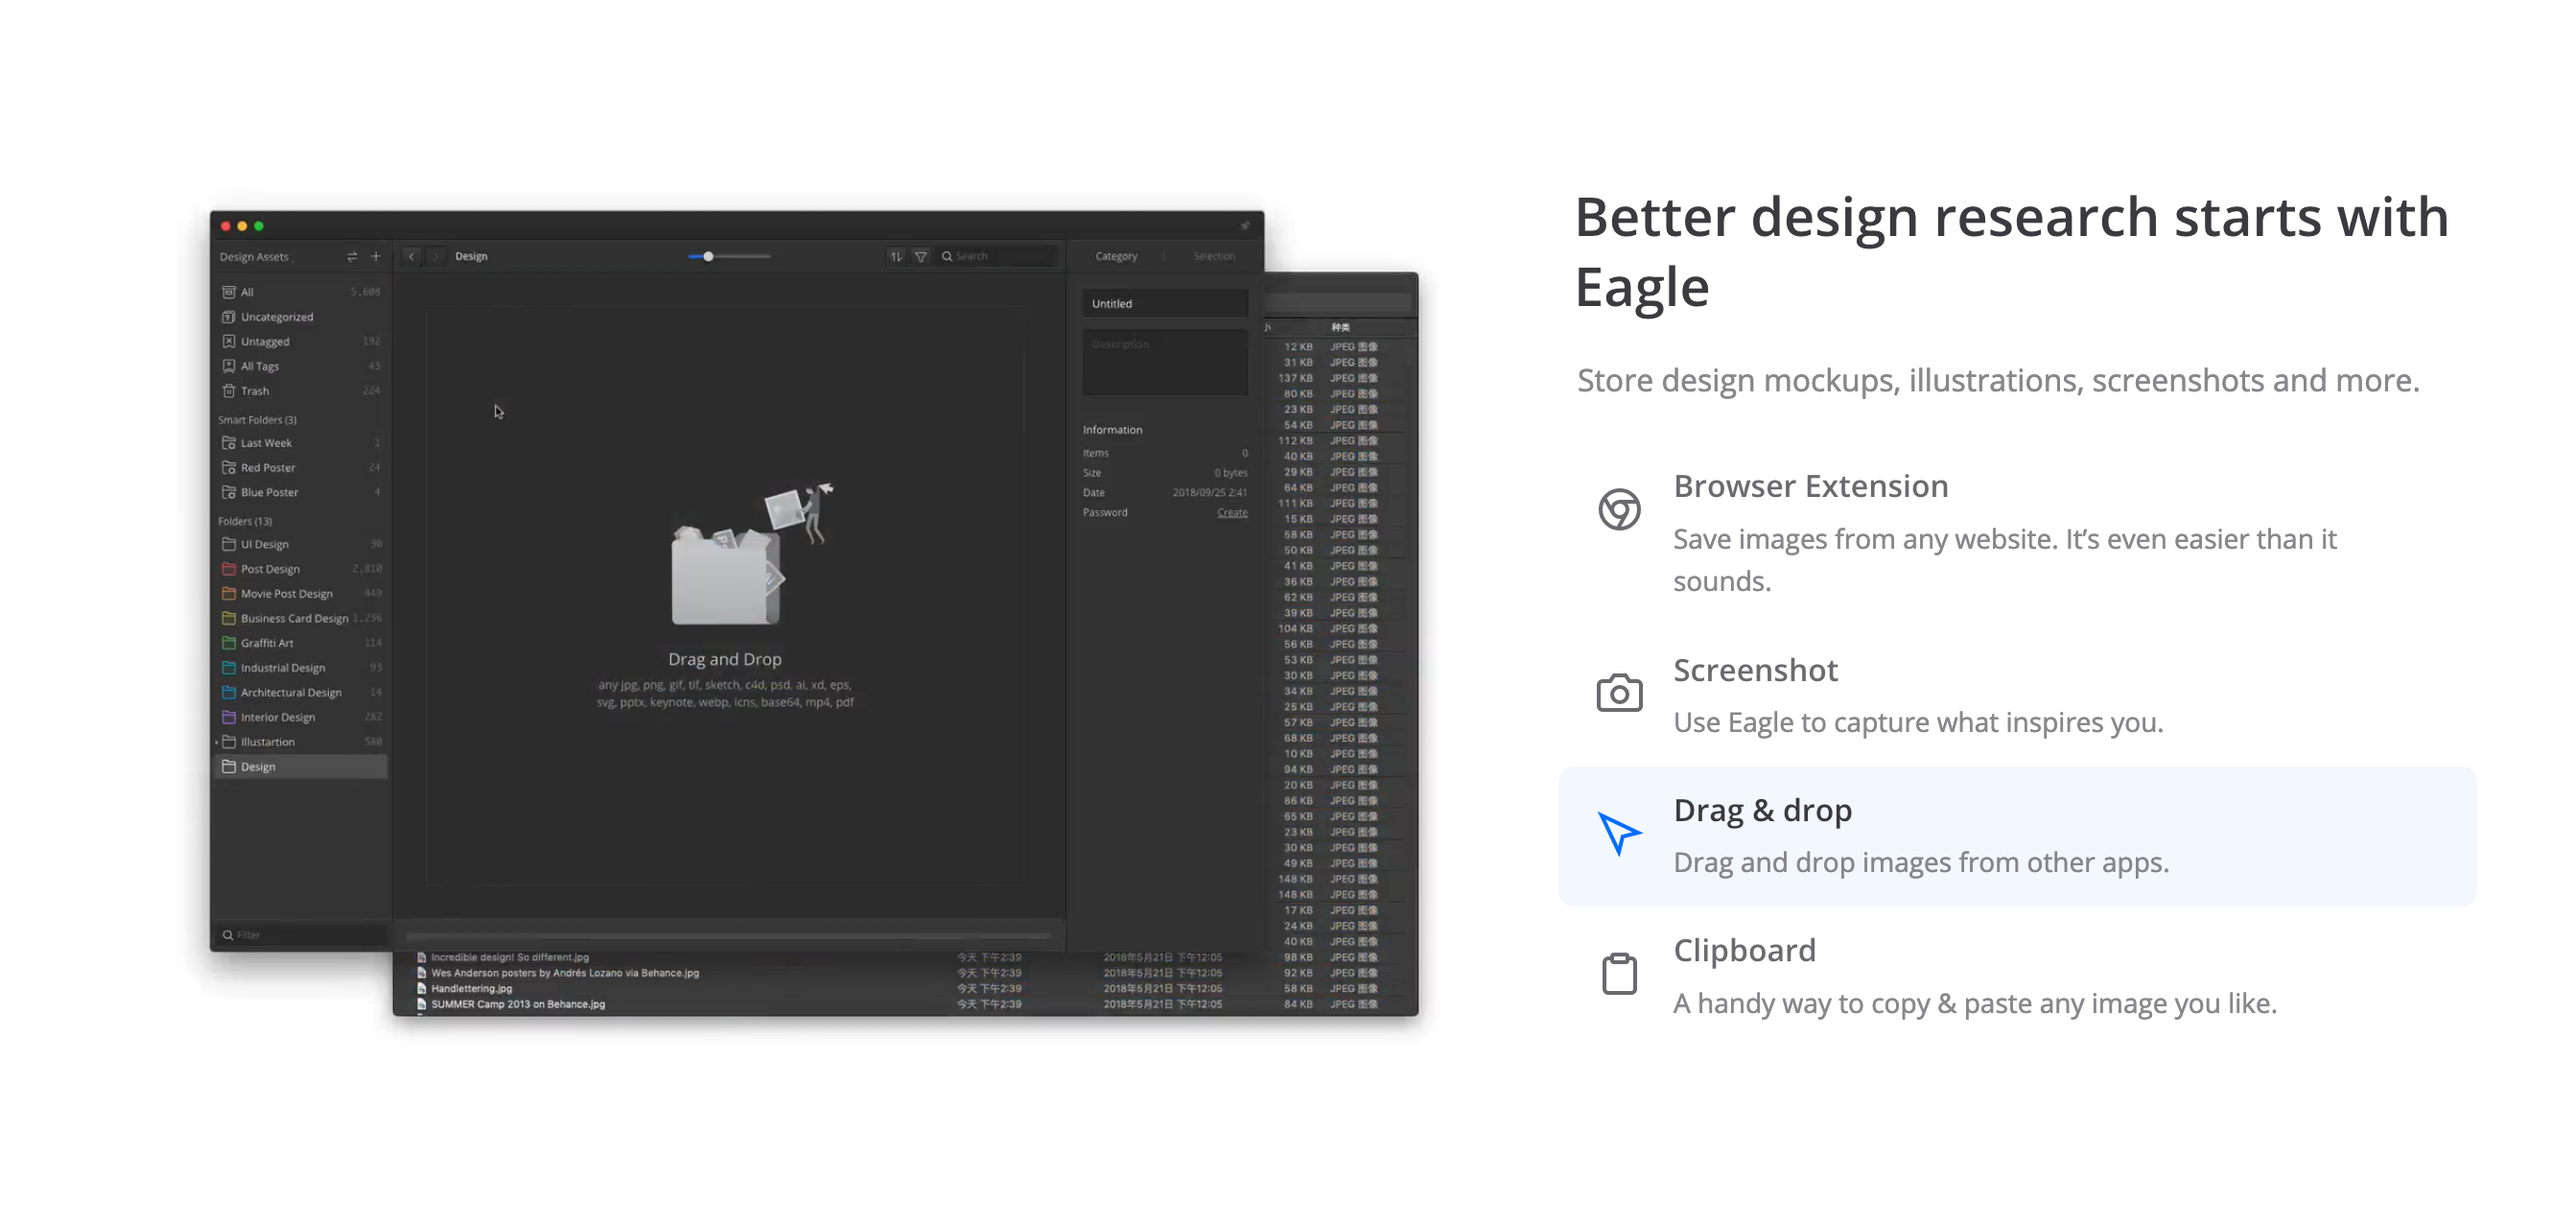Open the Uncategorized list
Viewport: 2576px width, 1227px height.
[x=300, y=317]
